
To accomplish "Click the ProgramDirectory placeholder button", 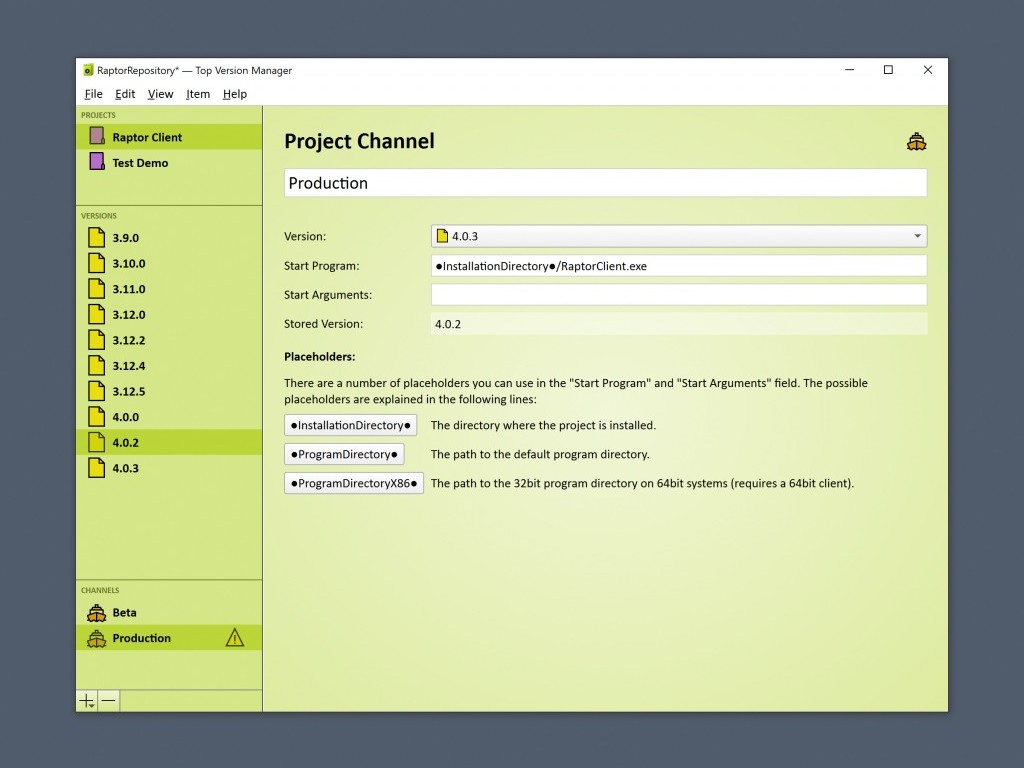I will pos(344,454).
